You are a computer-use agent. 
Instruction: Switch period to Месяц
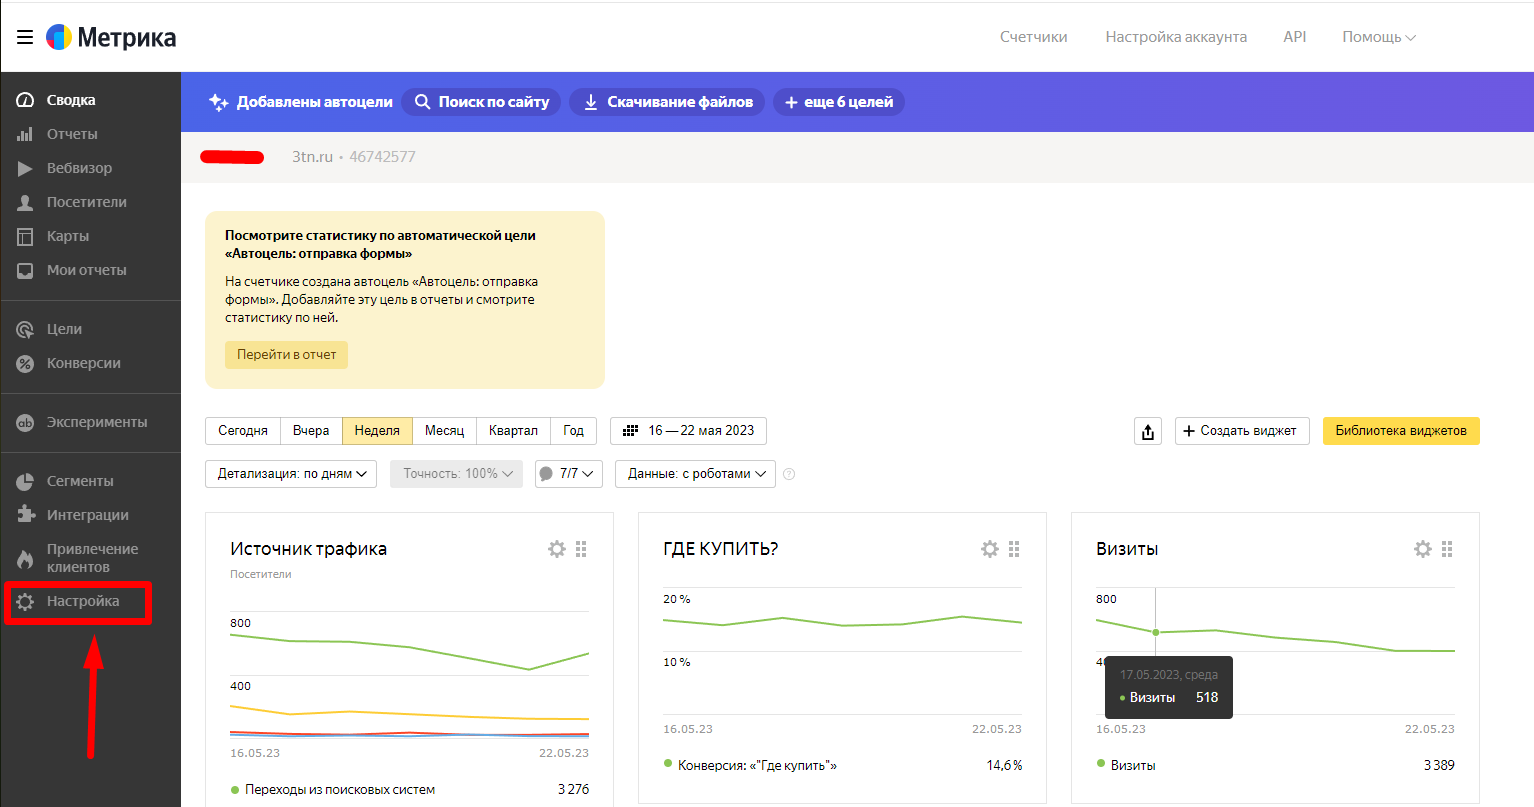pyautogui.click(x=444, y=431)
